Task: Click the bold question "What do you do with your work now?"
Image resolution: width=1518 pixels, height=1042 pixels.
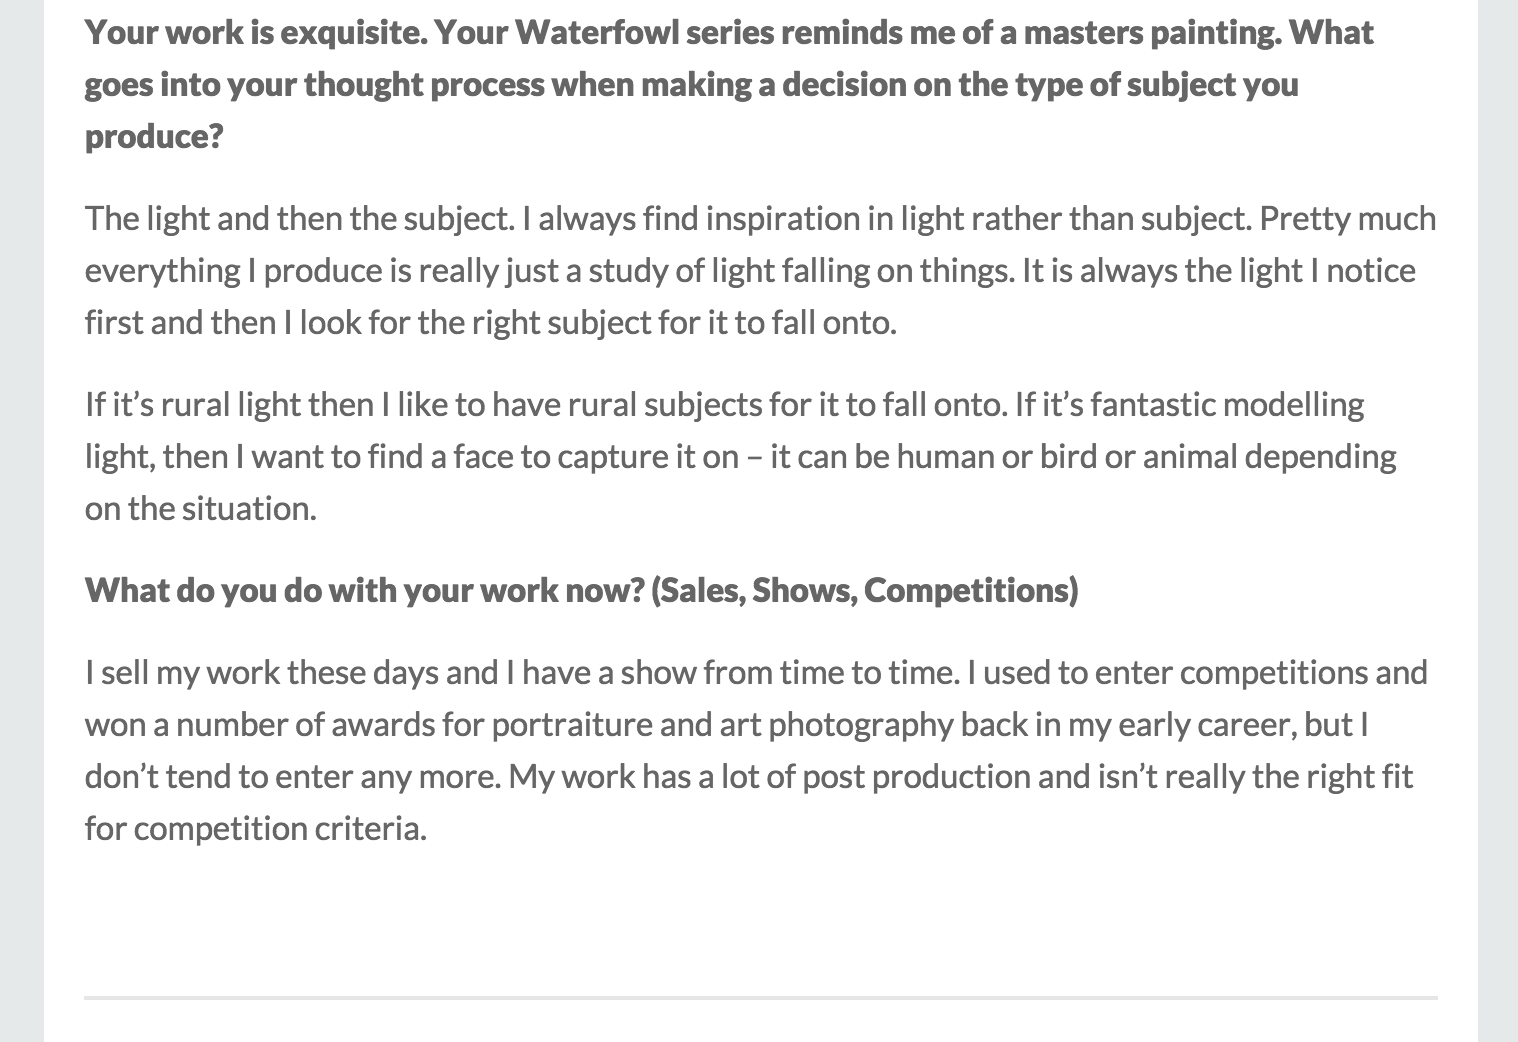Action: (x=365, y=590)
